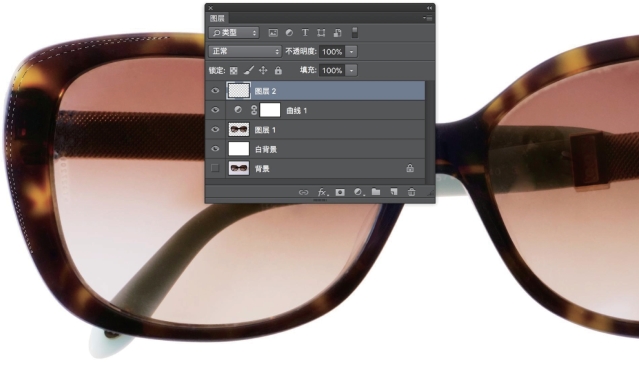Select the layer name 图层 2
Viewport: 639px width, 366px height.
tap(265, 91)
